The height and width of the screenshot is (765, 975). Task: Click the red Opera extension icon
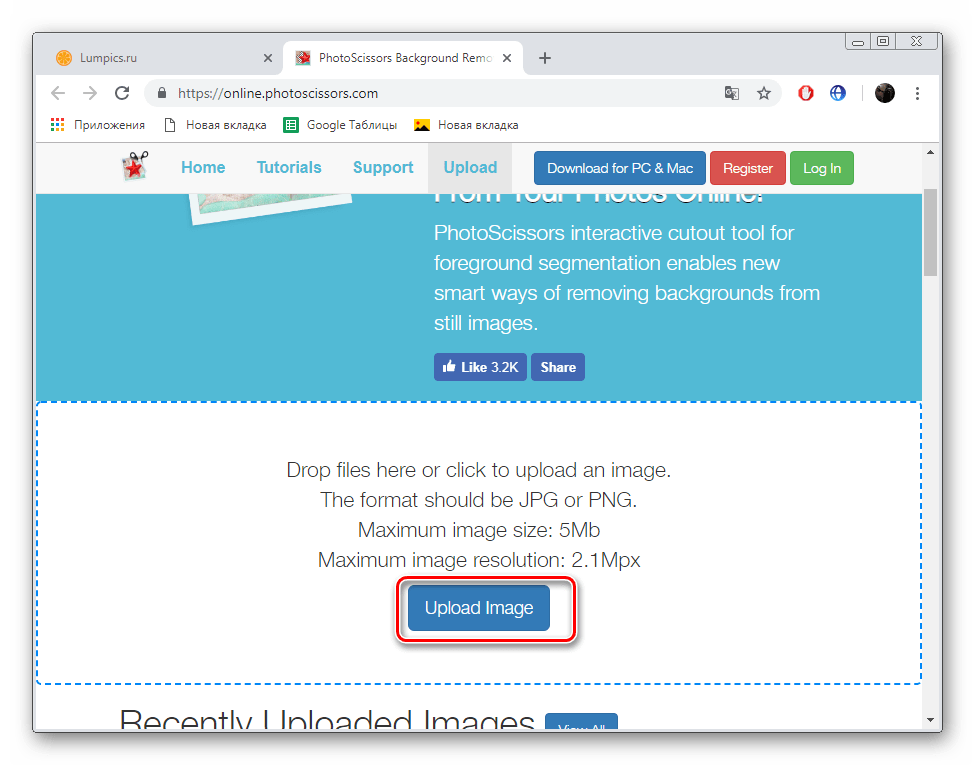[806, 93]
